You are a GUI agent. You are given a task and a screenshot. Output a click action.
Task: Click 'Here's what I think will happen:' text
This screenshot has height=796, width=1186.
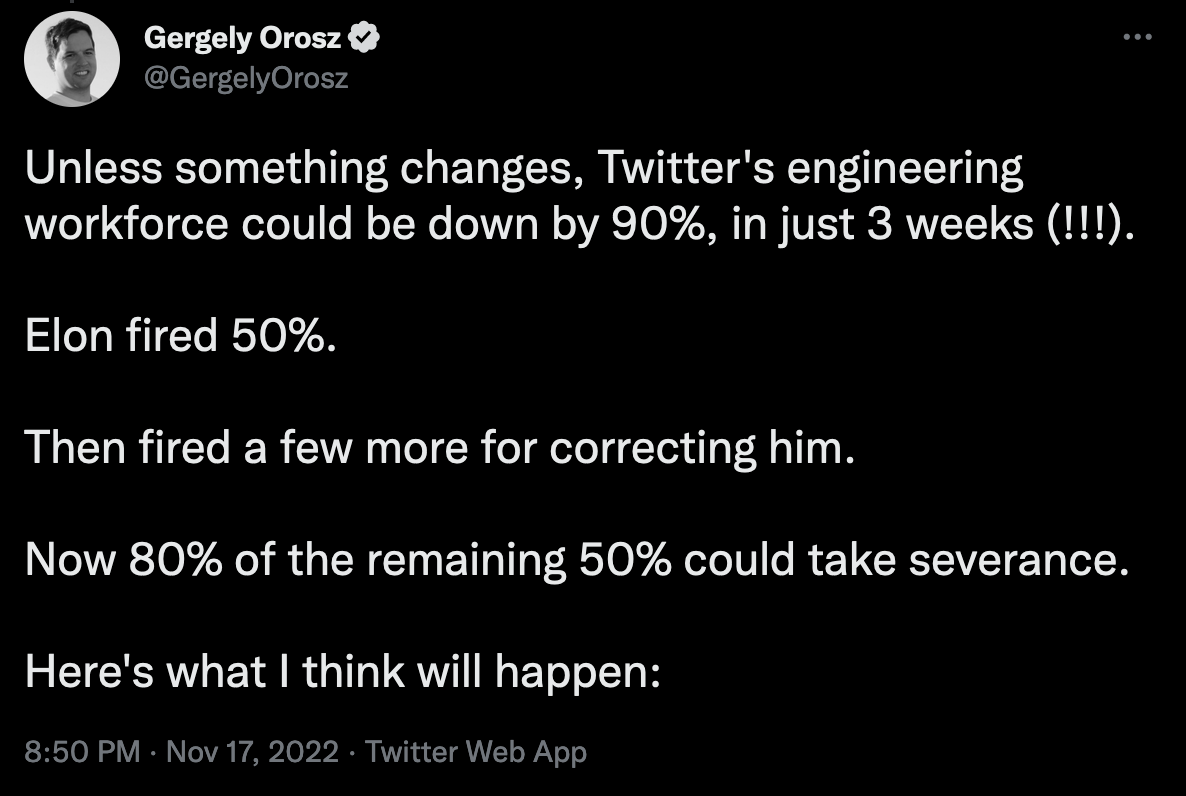pos(343,672)
